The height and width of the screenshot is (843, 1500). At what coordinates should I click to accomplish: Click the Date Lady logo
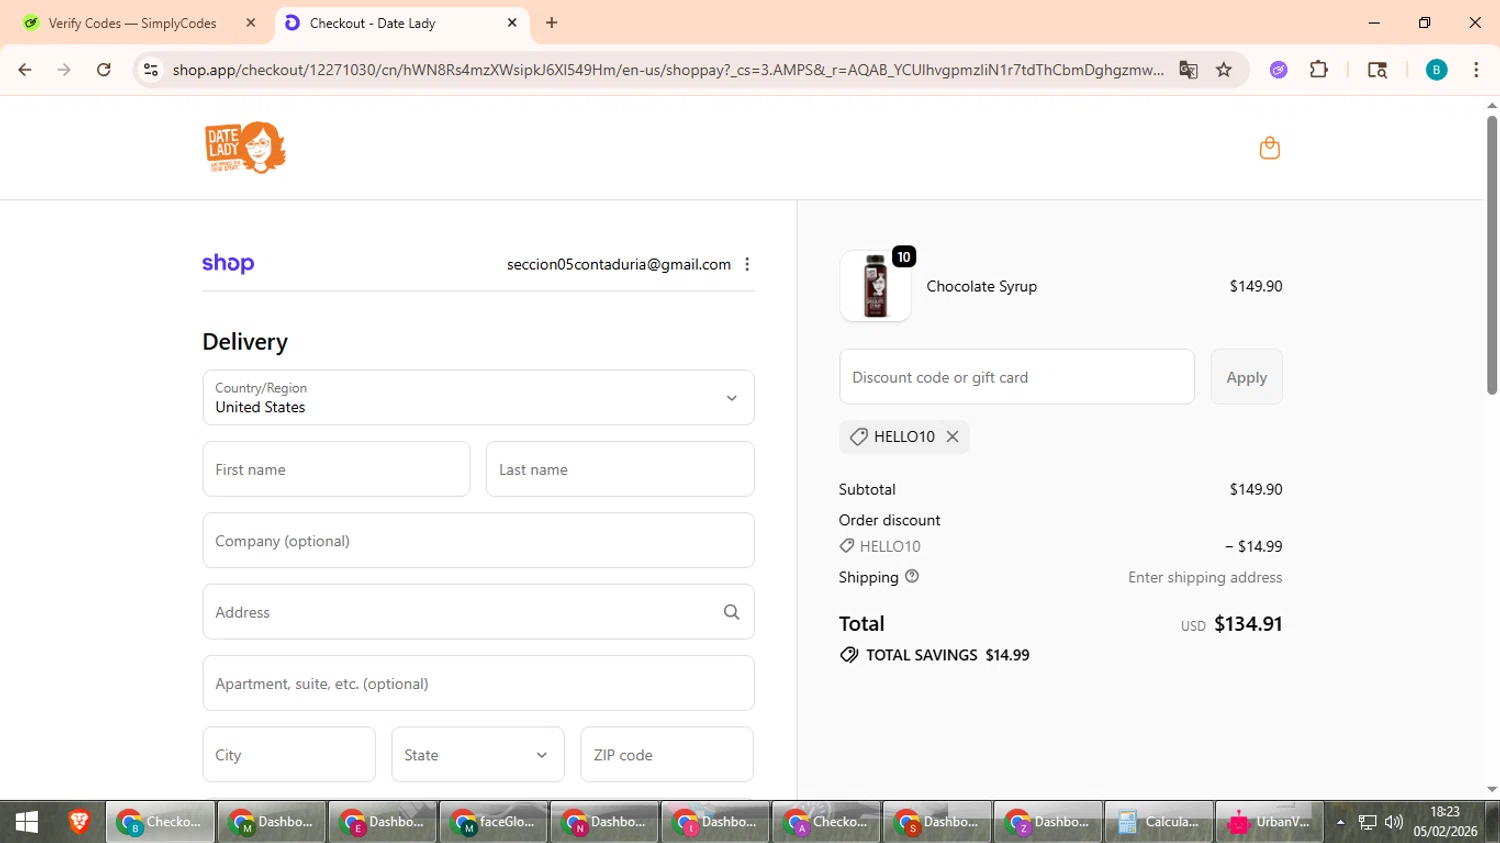point(245,148)
